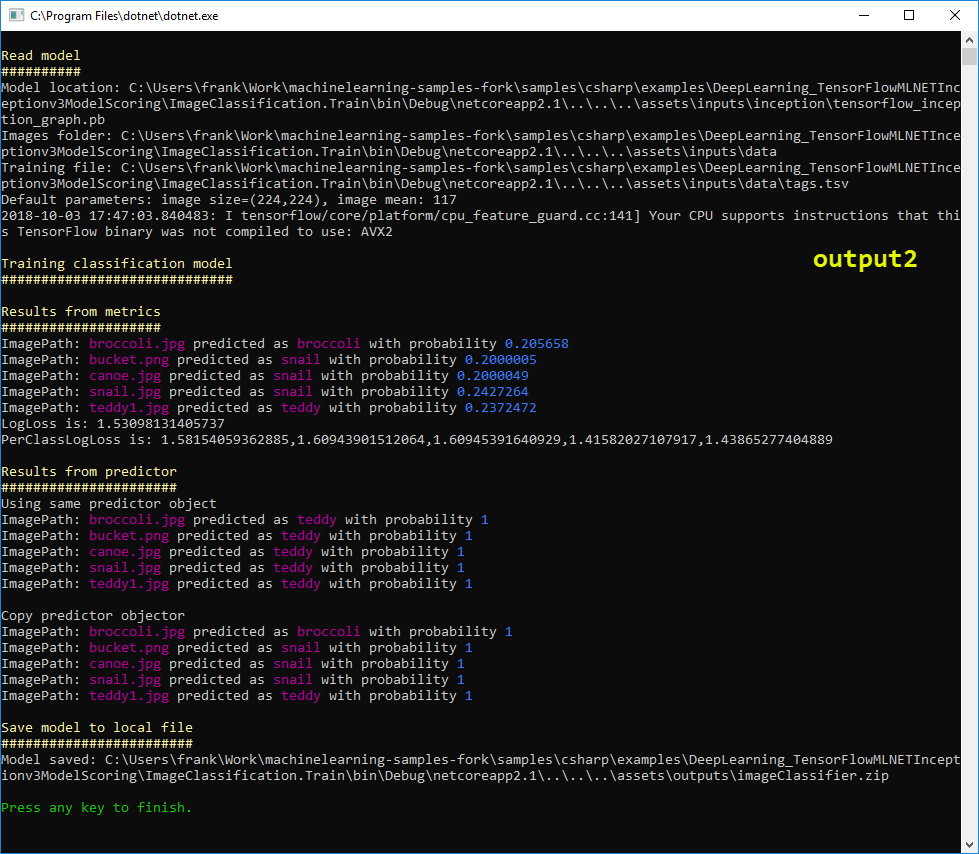The height and width of the screenshot is (854, 979).
Task: Minimize the dotnet.exe console window
Action: (864, 16)
